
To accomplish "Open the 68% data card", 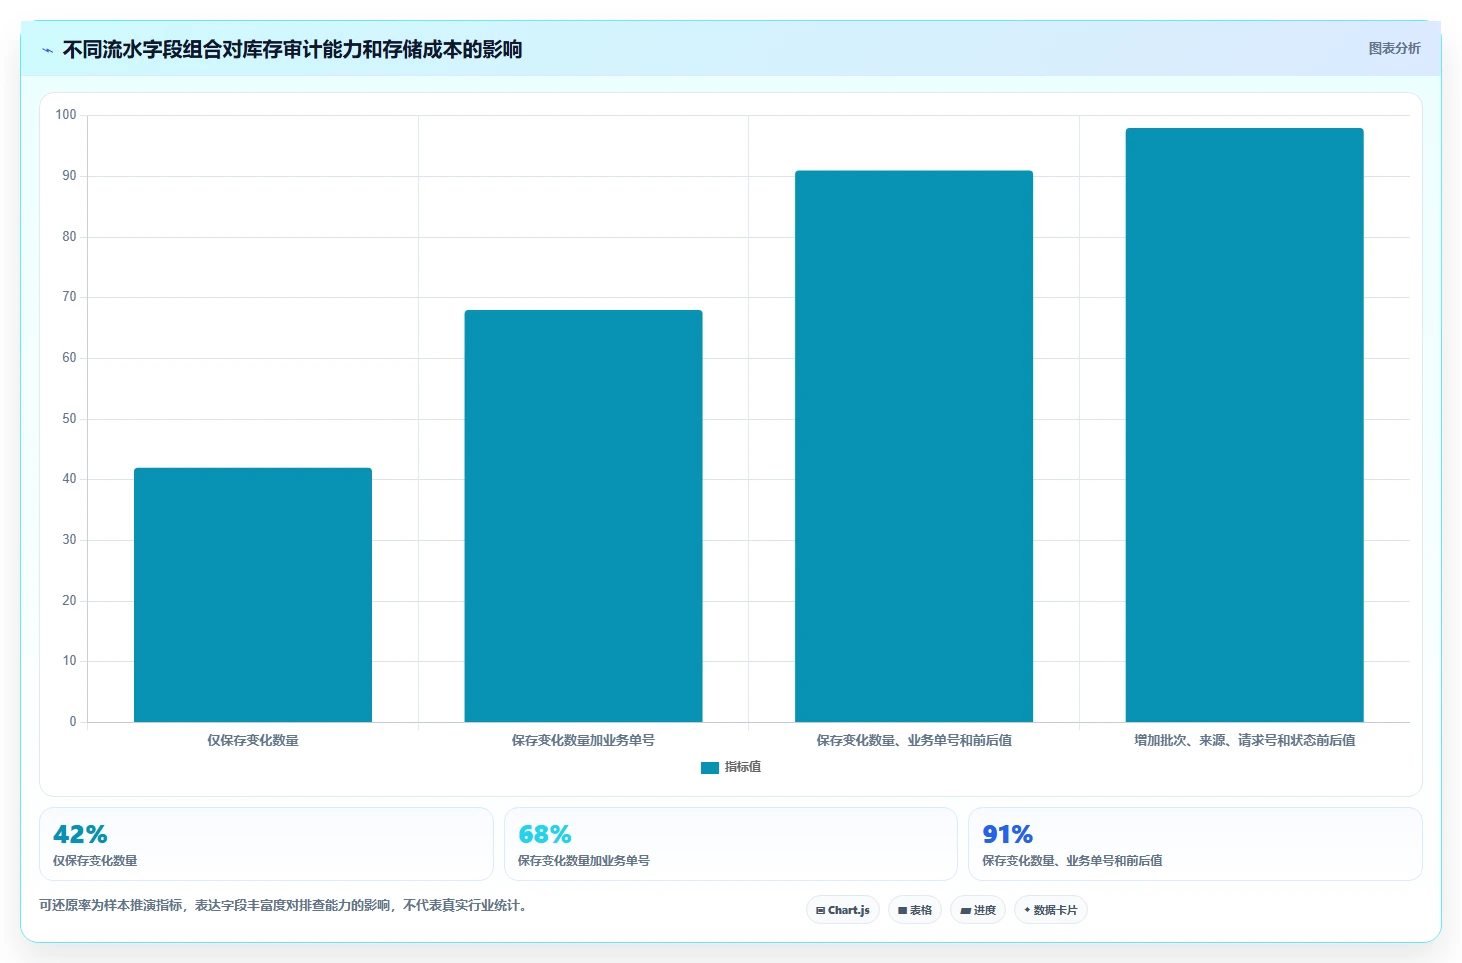I will point(731,844).
